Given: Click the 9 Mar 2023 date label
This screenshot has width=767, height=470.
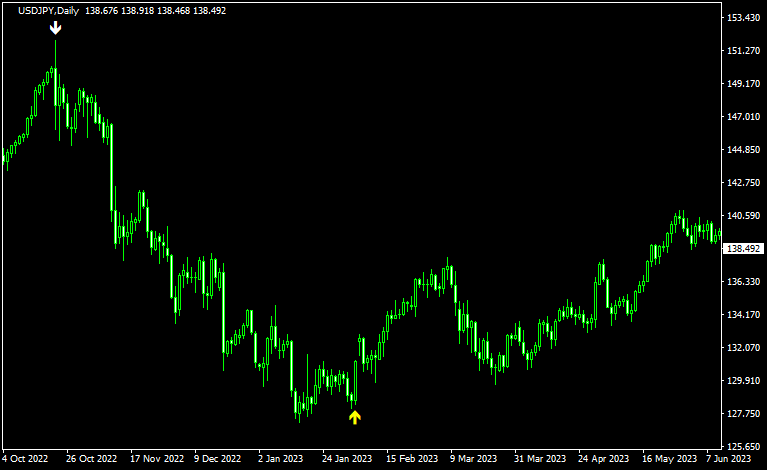Looking at the screenshot, I should (473, 459).
